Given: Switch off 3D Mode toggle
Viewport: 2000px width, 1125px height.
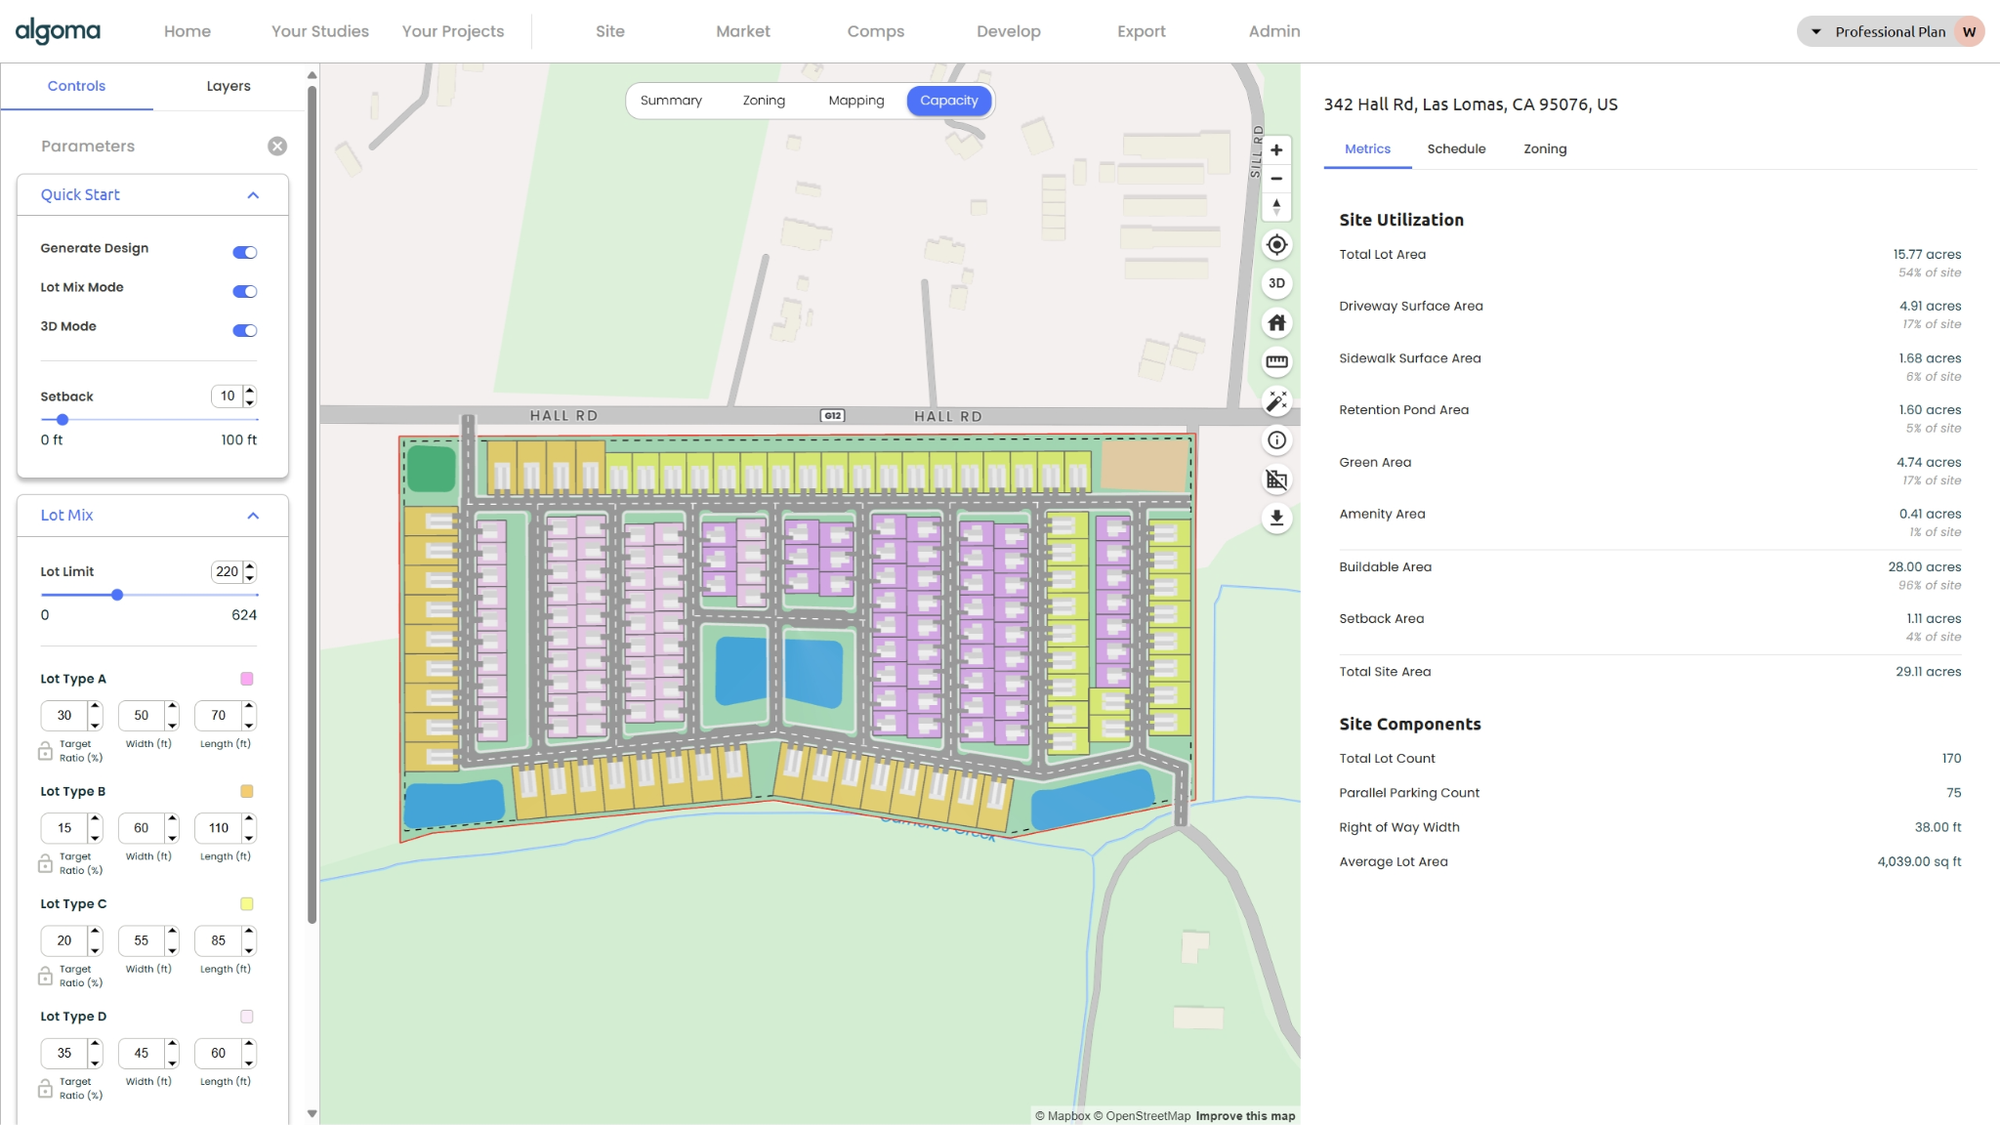Looking at the screenshot, I should click(244, 330).
